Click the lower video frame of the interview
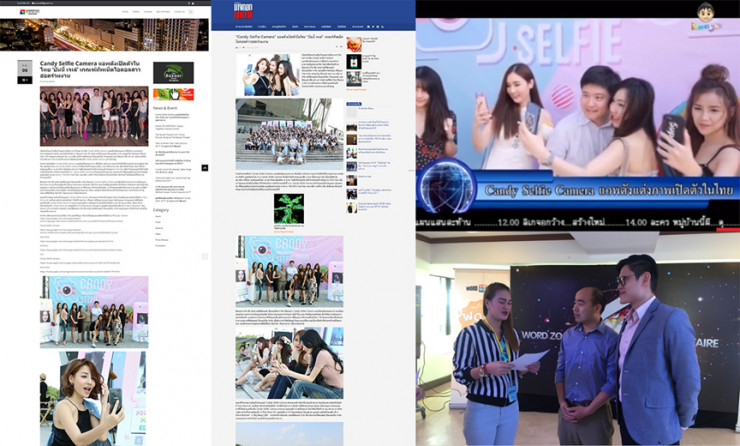The width and height of the screenshot is (740, 446). 578,338
